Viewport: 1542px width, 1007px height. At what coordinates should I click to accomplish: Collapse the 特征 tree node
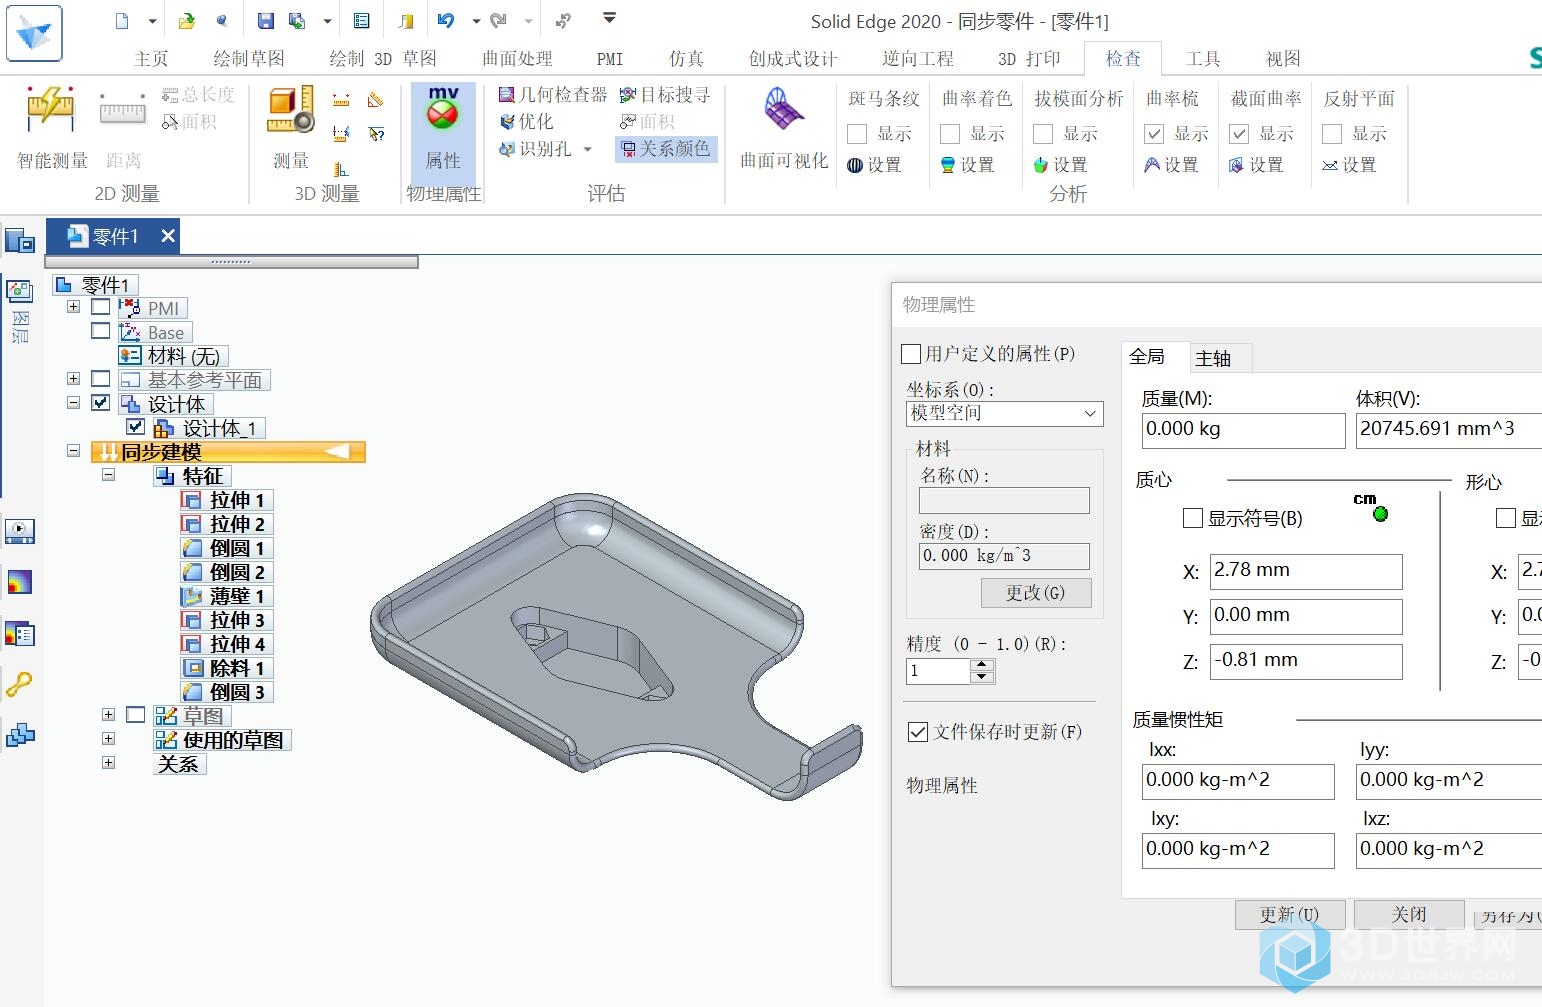tap(108, 475)
